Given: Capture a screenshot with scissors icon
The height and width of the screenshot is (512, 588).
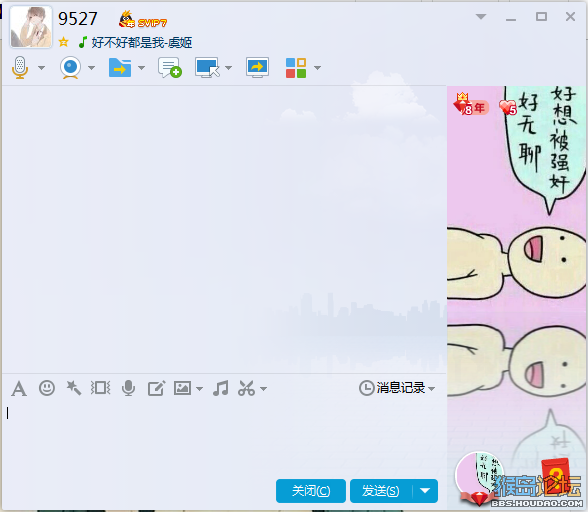Looking at the screenshot, I should point(246,388).
